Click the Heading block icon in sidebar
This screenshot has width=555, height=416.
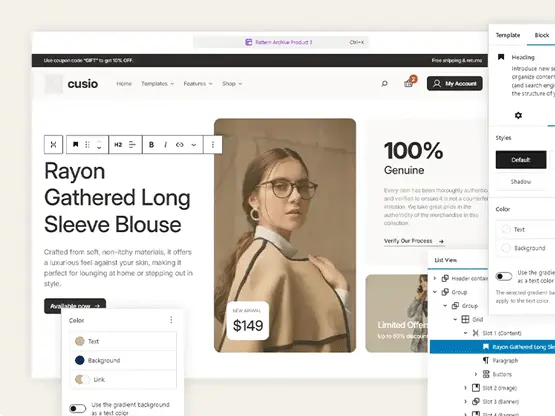click(x=501, y=57)
